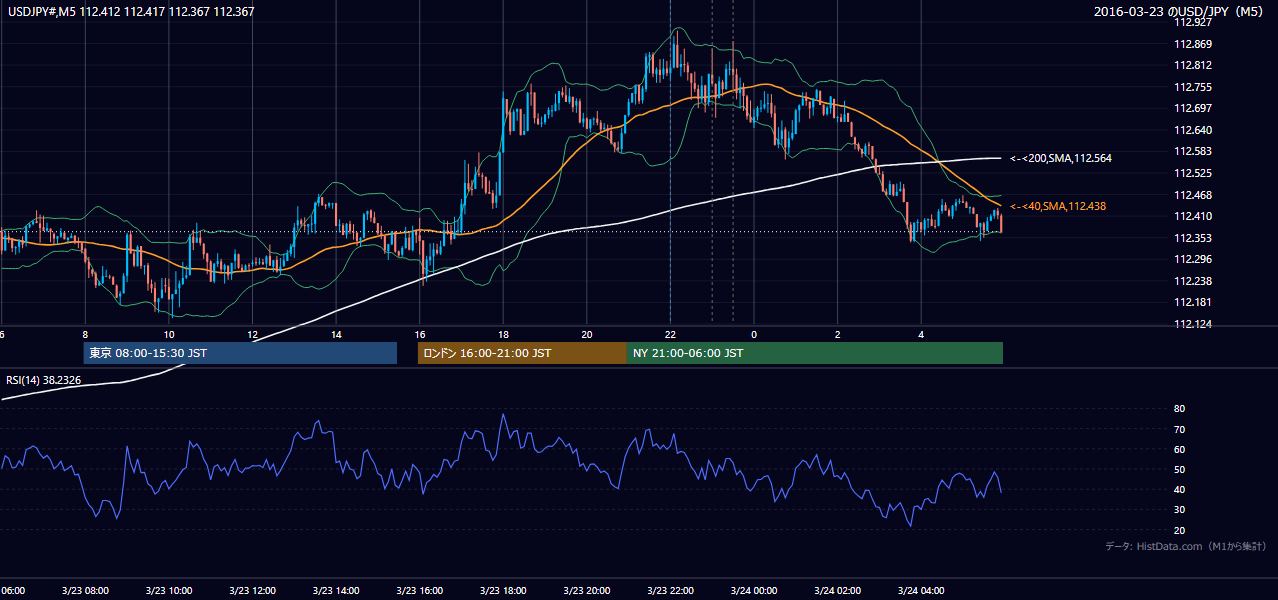This screenshot has width=1278, height=600.
Task: Click RSI scale value 30
Action: coord(1179,510)
